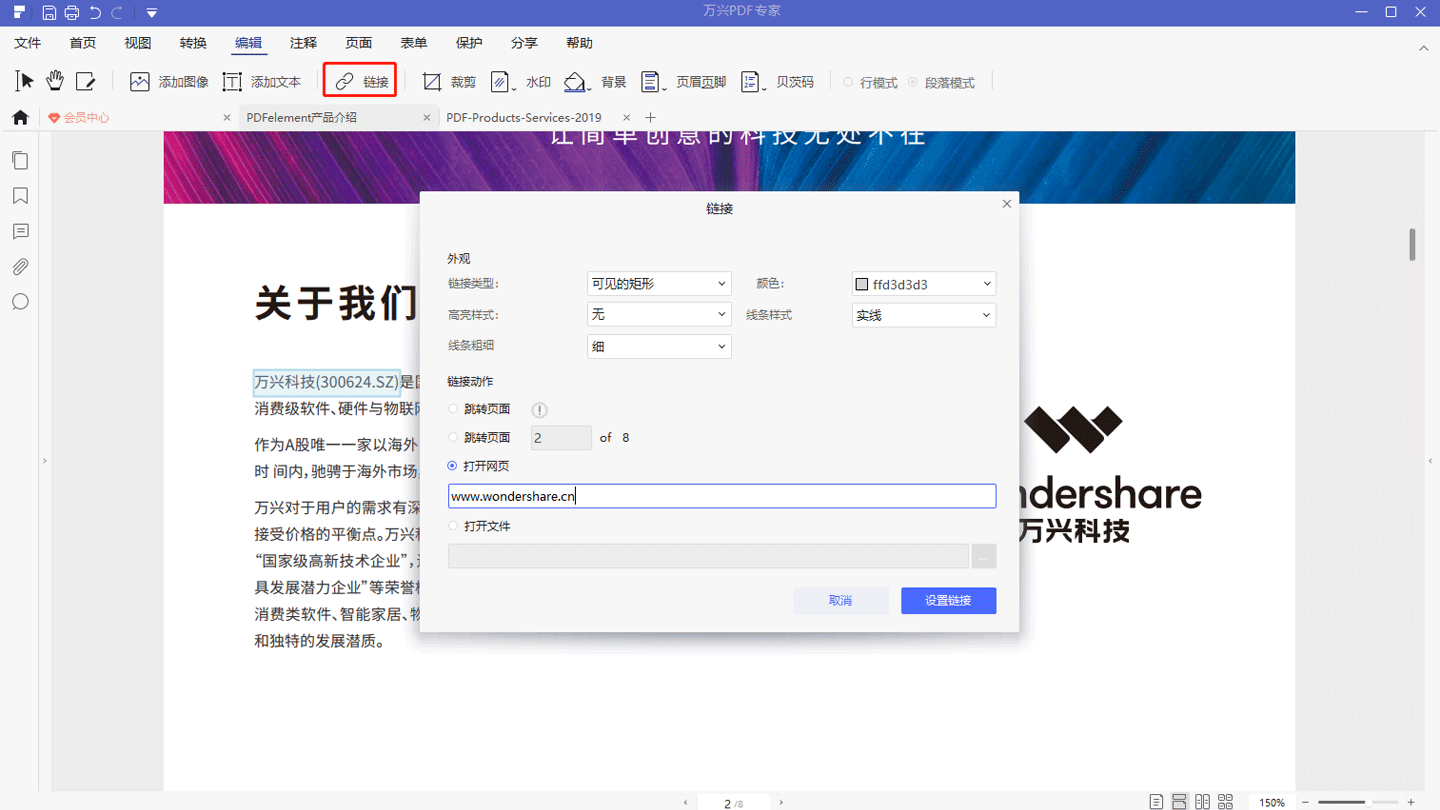Expand the left panel handle
Image resolution: width=1440 pixels, height=810 pixels.
pos(44,461)
